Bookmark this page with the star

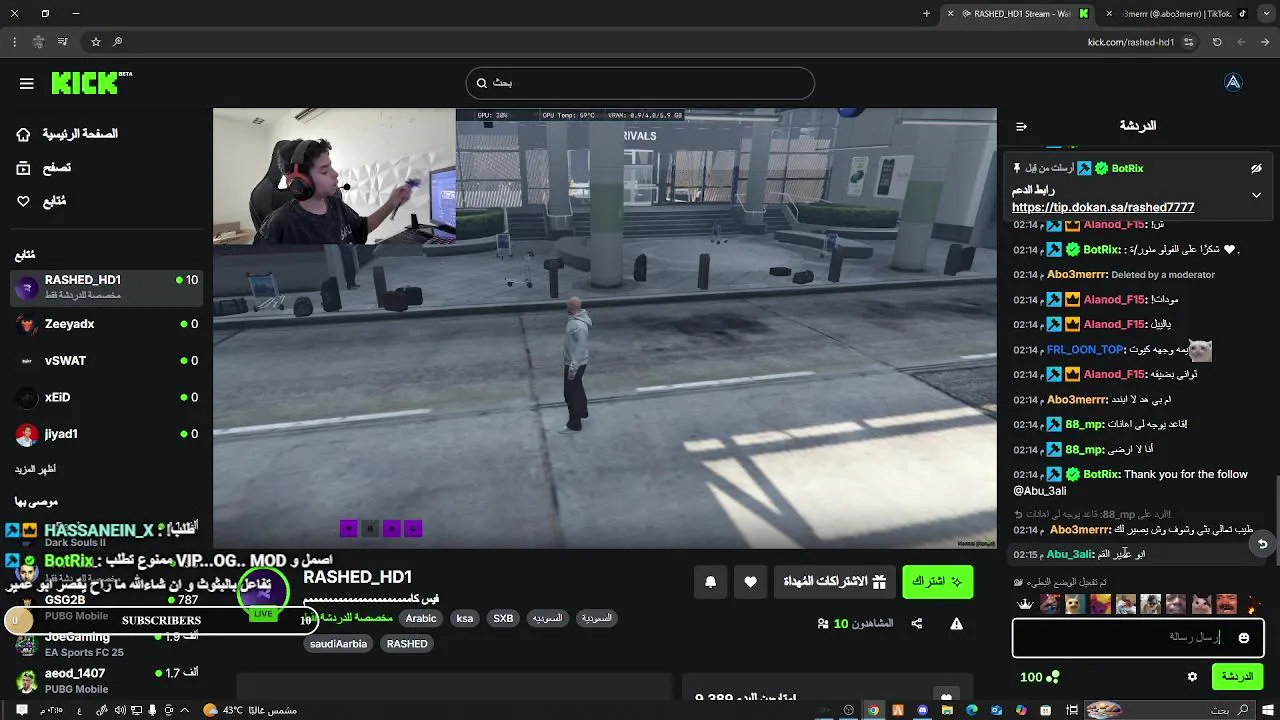(96, 42)
